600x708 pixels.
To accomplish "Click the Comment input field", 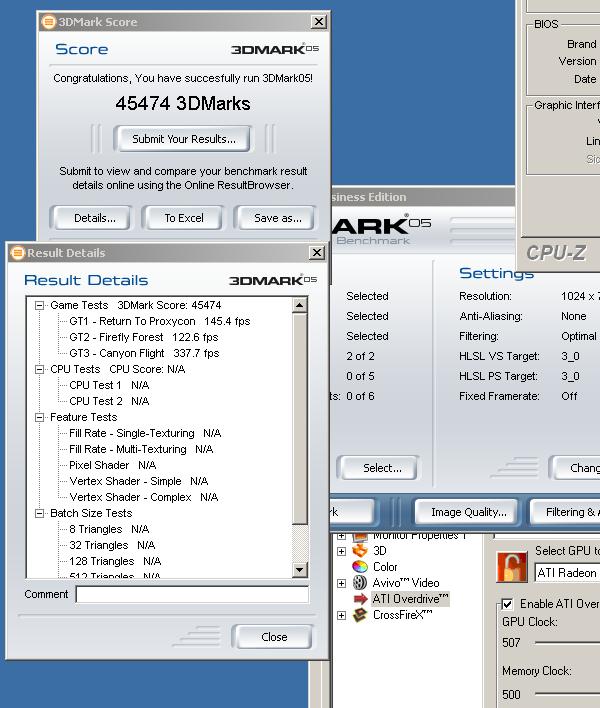I will click(192, 594).
